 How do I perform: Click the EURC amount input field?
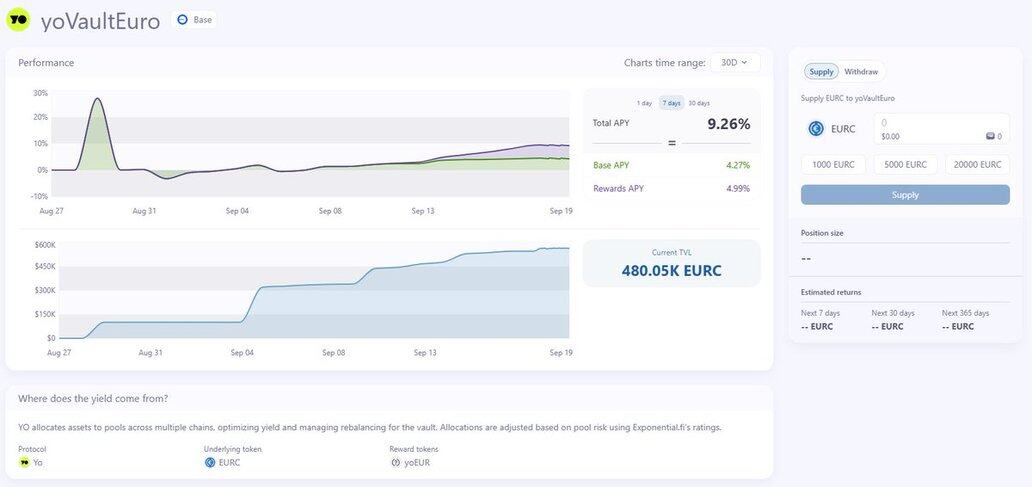tap(941, 128)
